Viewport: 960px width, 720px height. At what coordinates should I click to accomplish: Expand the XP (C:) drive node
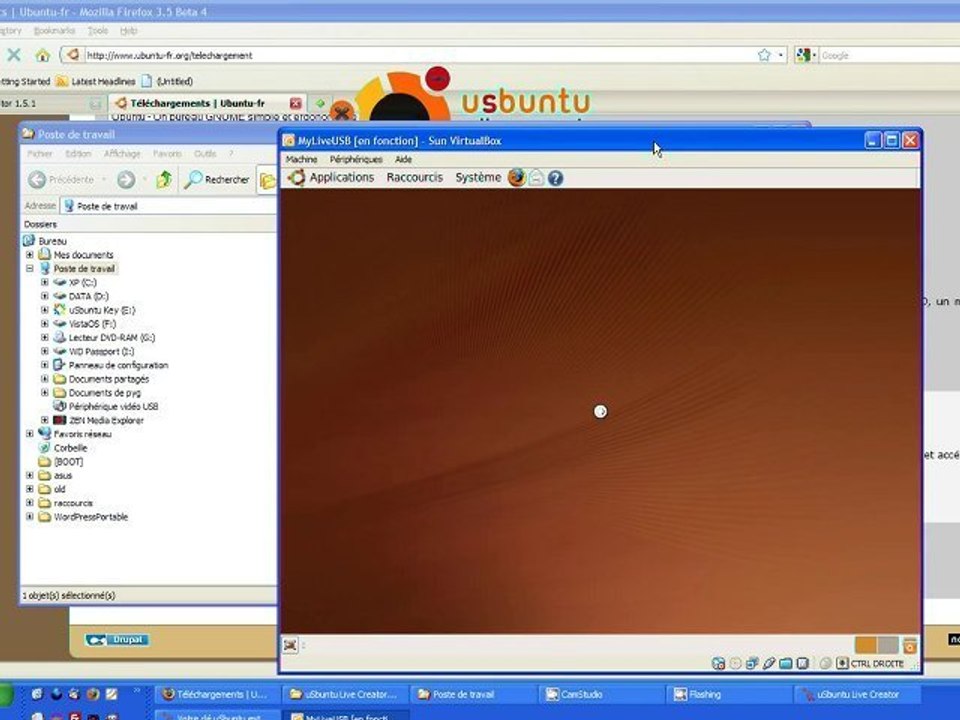(45, 282)
